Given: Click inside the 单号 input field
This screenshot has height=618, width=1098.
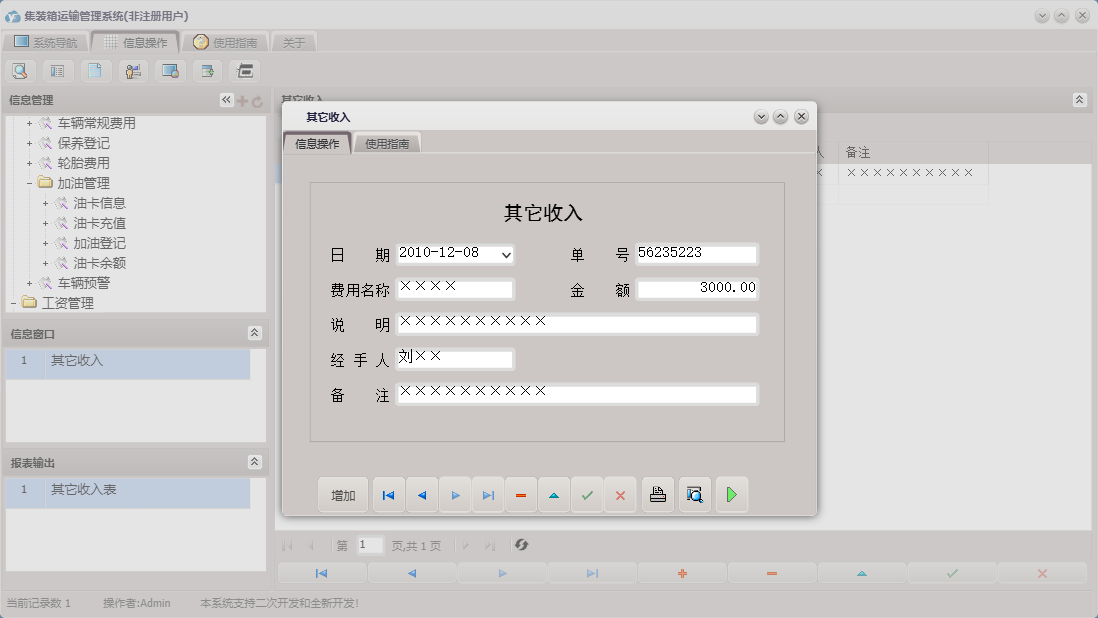Looking at the screenshot, I should coord(697,253).
